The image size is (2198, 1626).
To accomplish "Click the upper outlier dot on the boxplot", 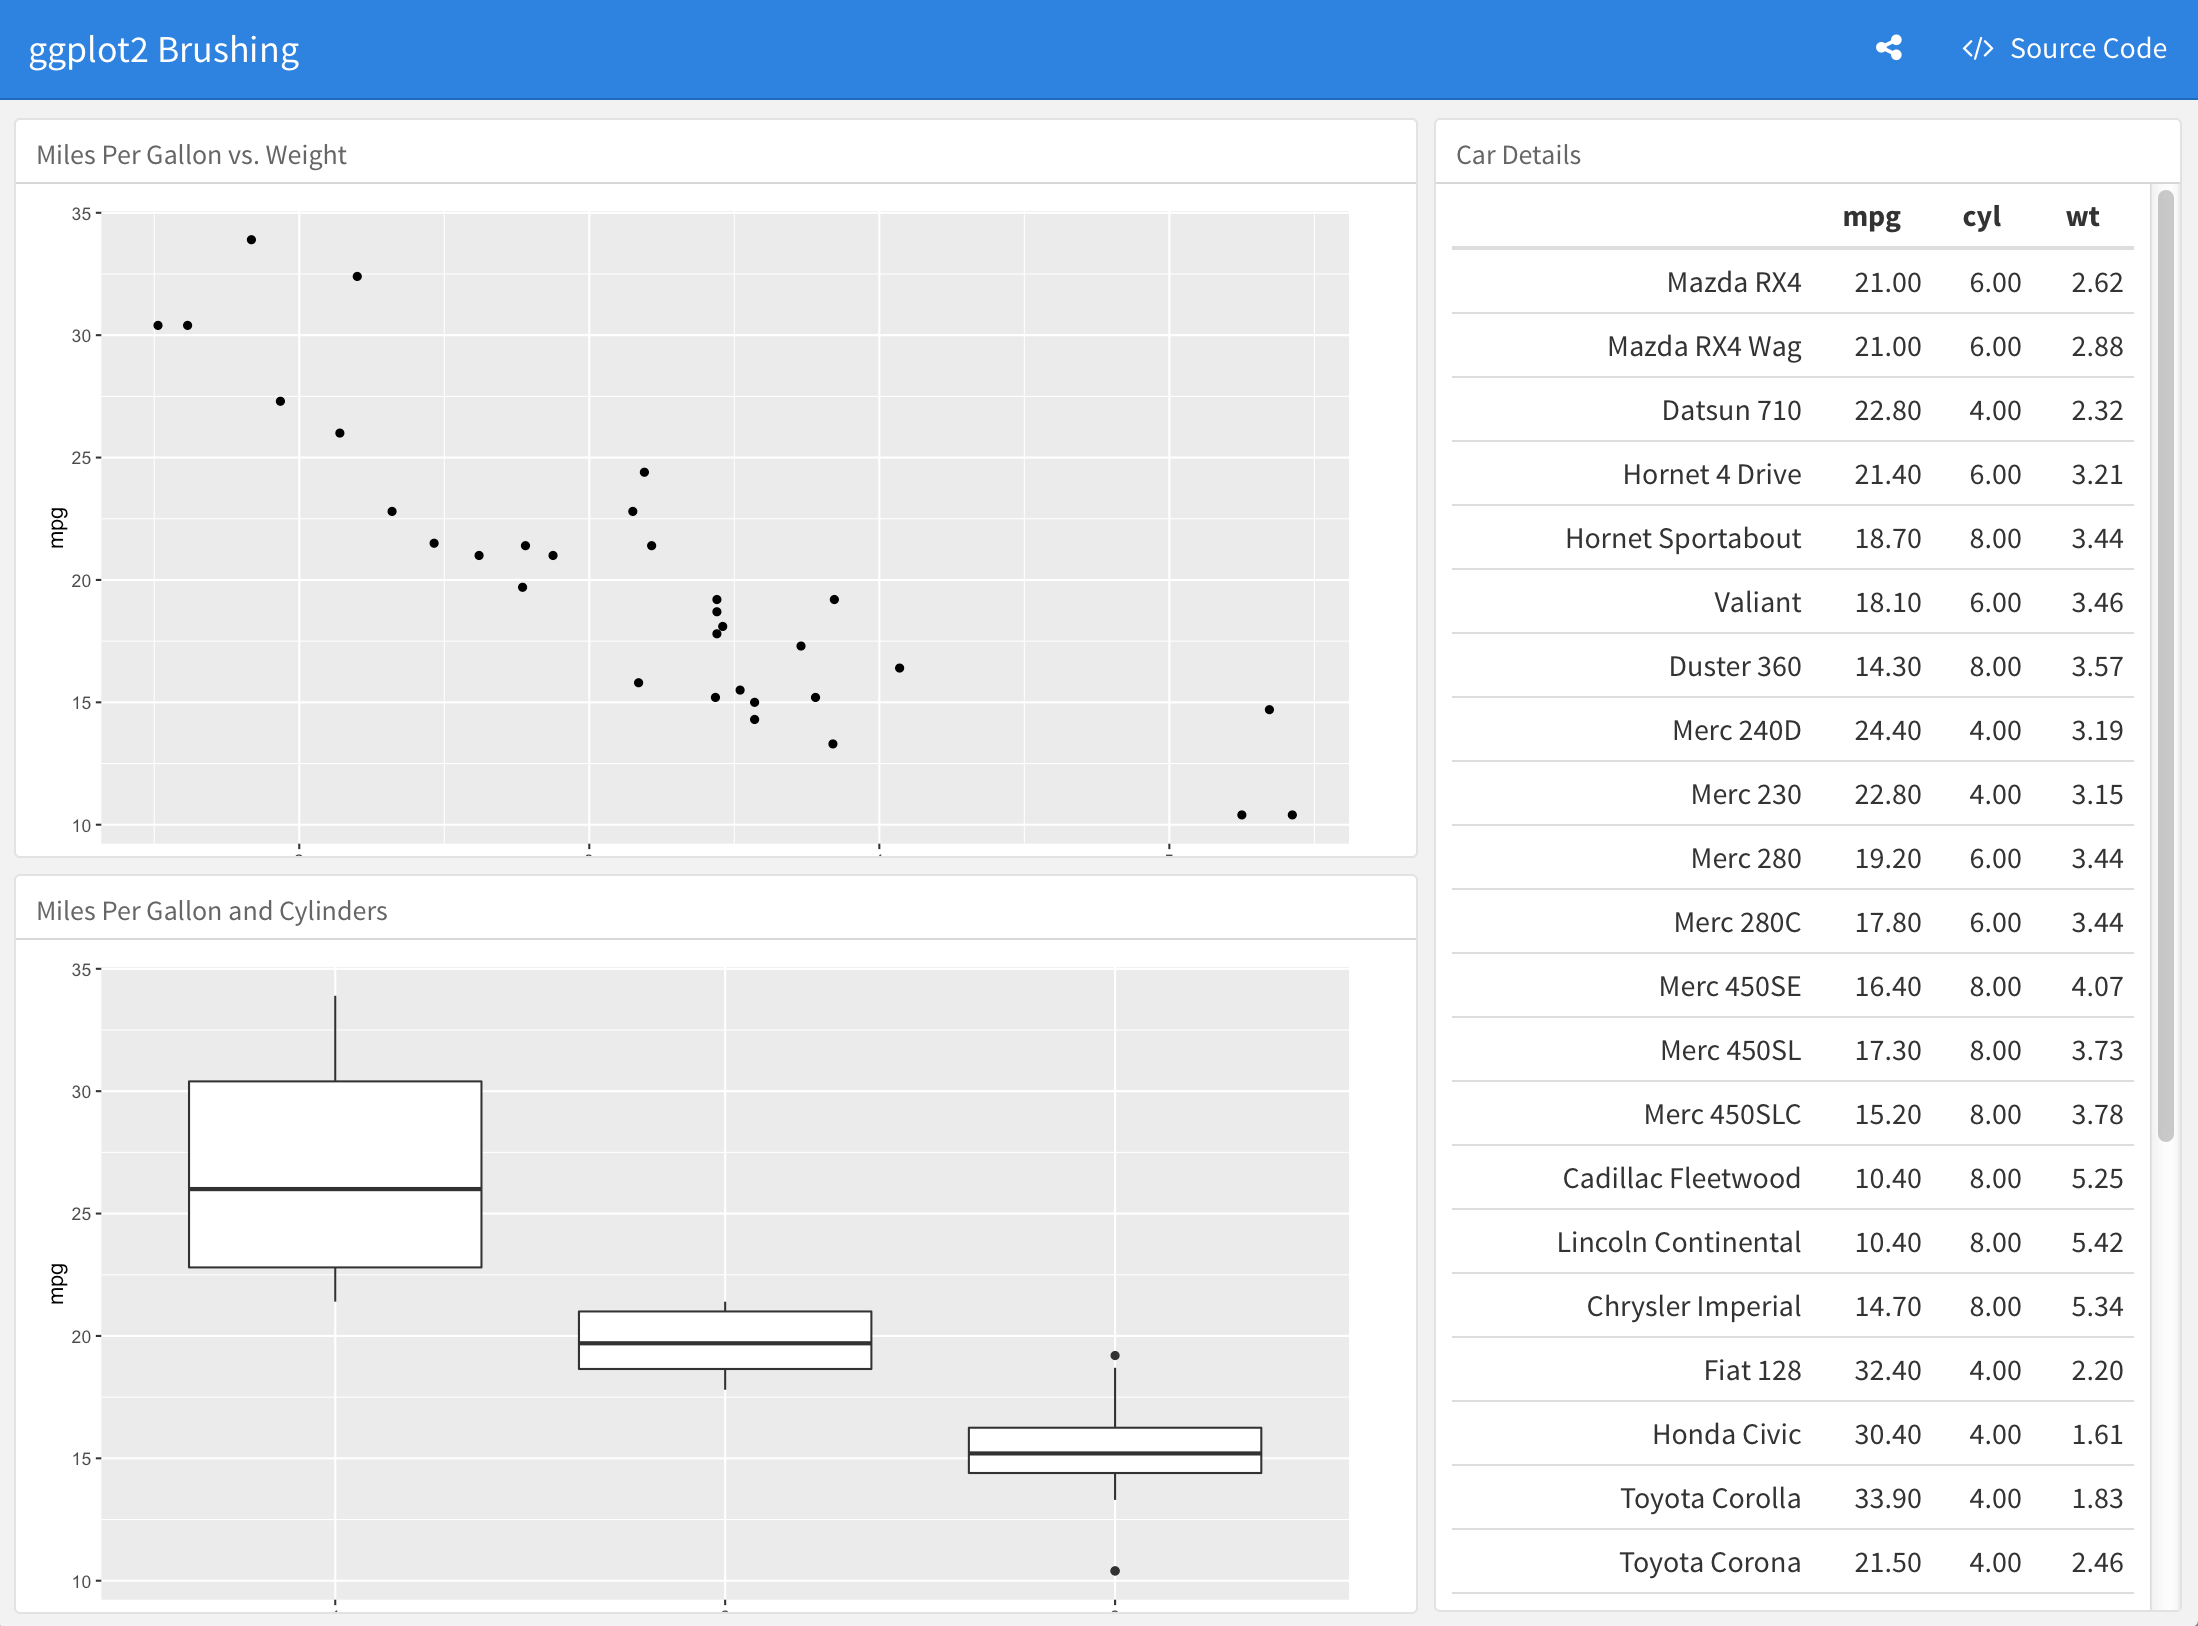I will (1114, 1356).
